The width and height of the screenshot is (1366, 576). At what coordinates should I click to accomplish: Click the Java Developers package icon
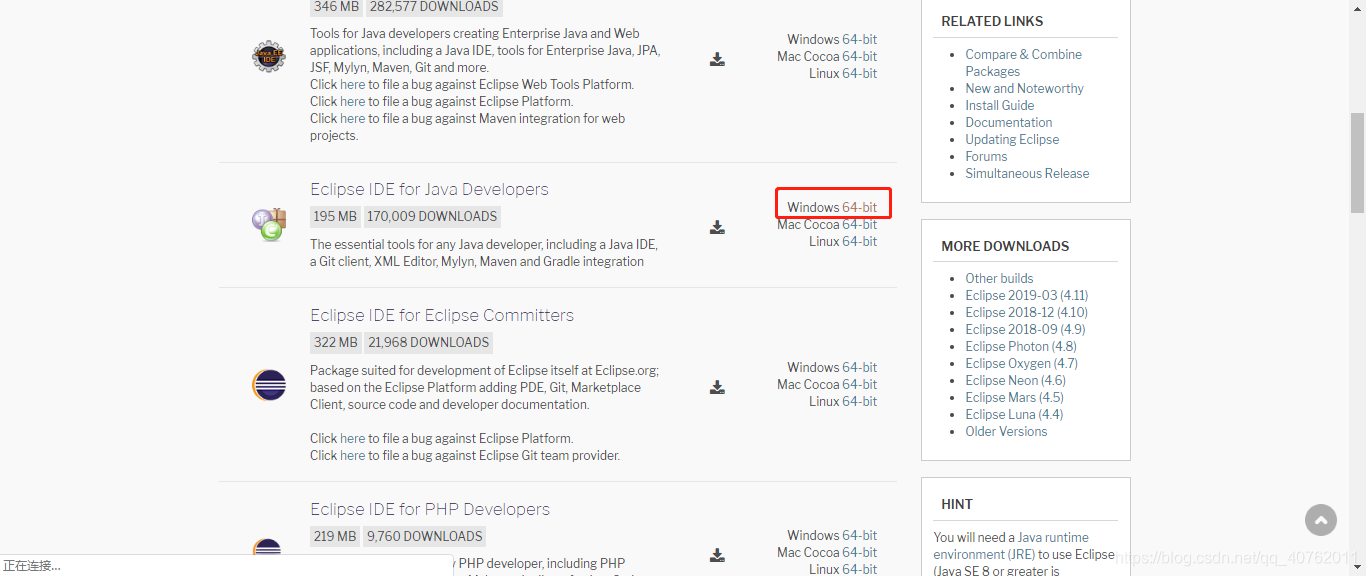point(269,225)
